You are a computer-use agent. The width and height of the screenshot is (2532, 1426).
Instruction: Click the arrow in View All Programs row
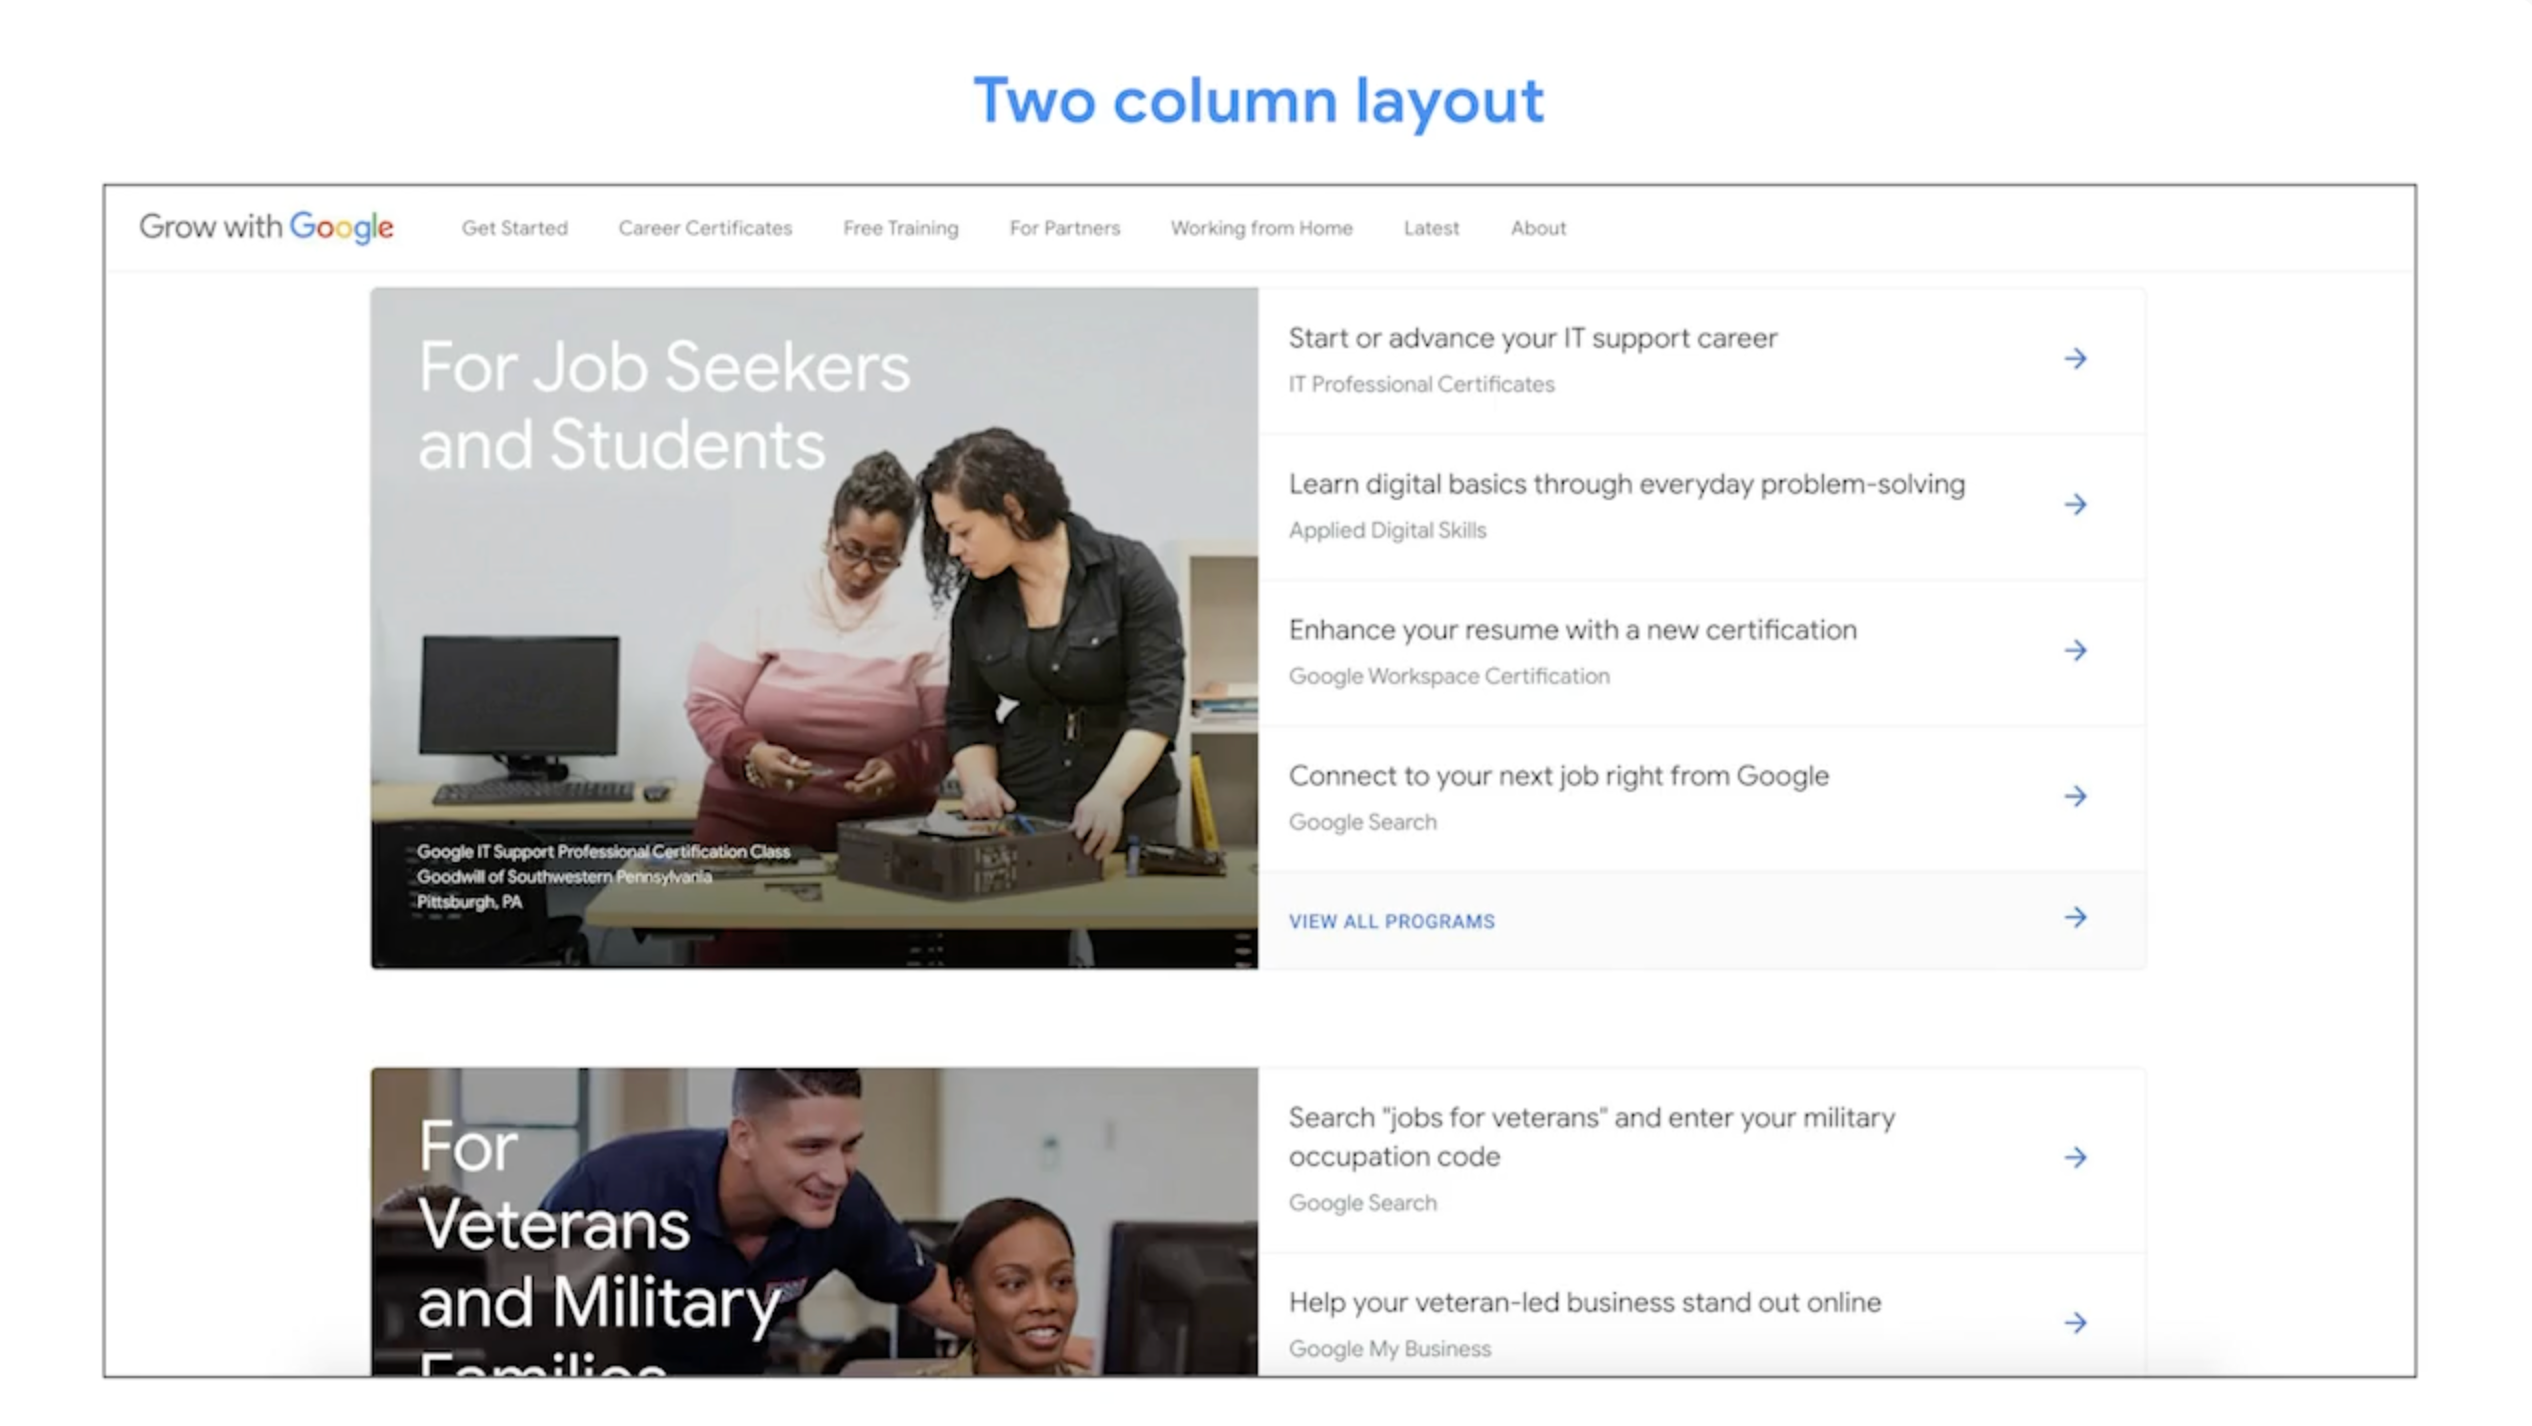pyautogui.click(x=2075, y=918)
